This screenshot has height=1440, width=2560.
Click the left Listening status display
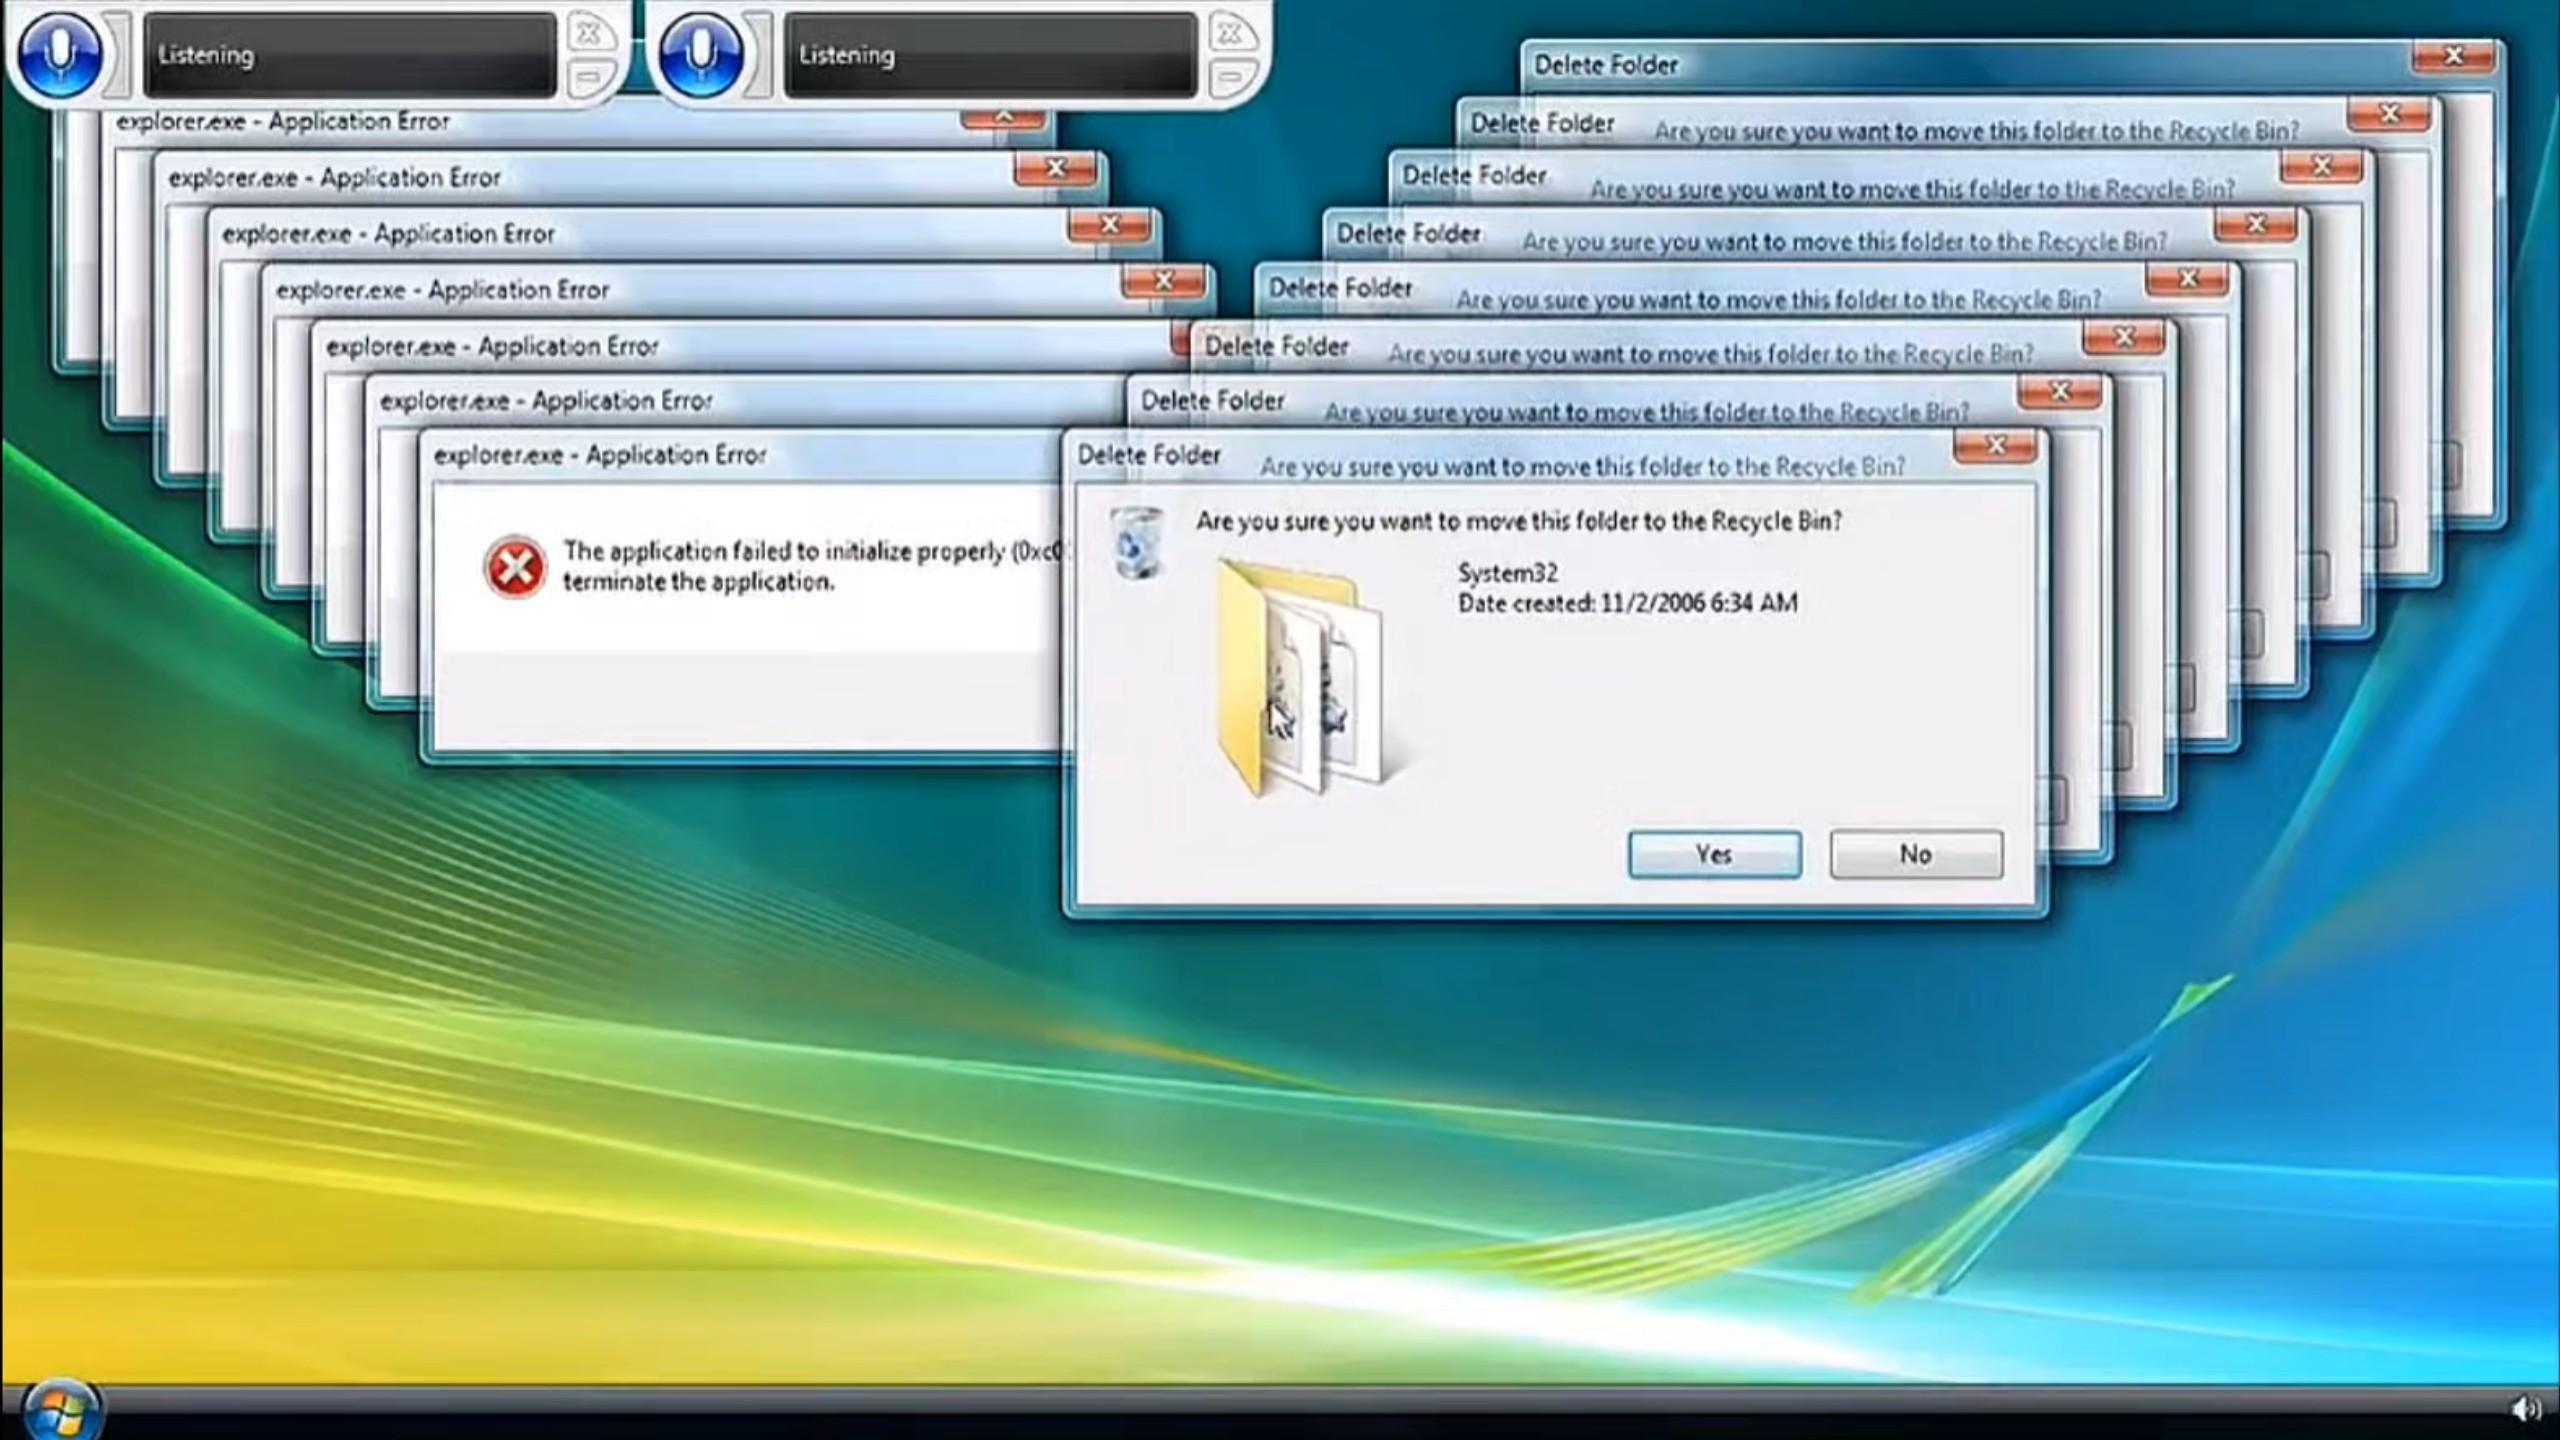[x=349, y=55]
